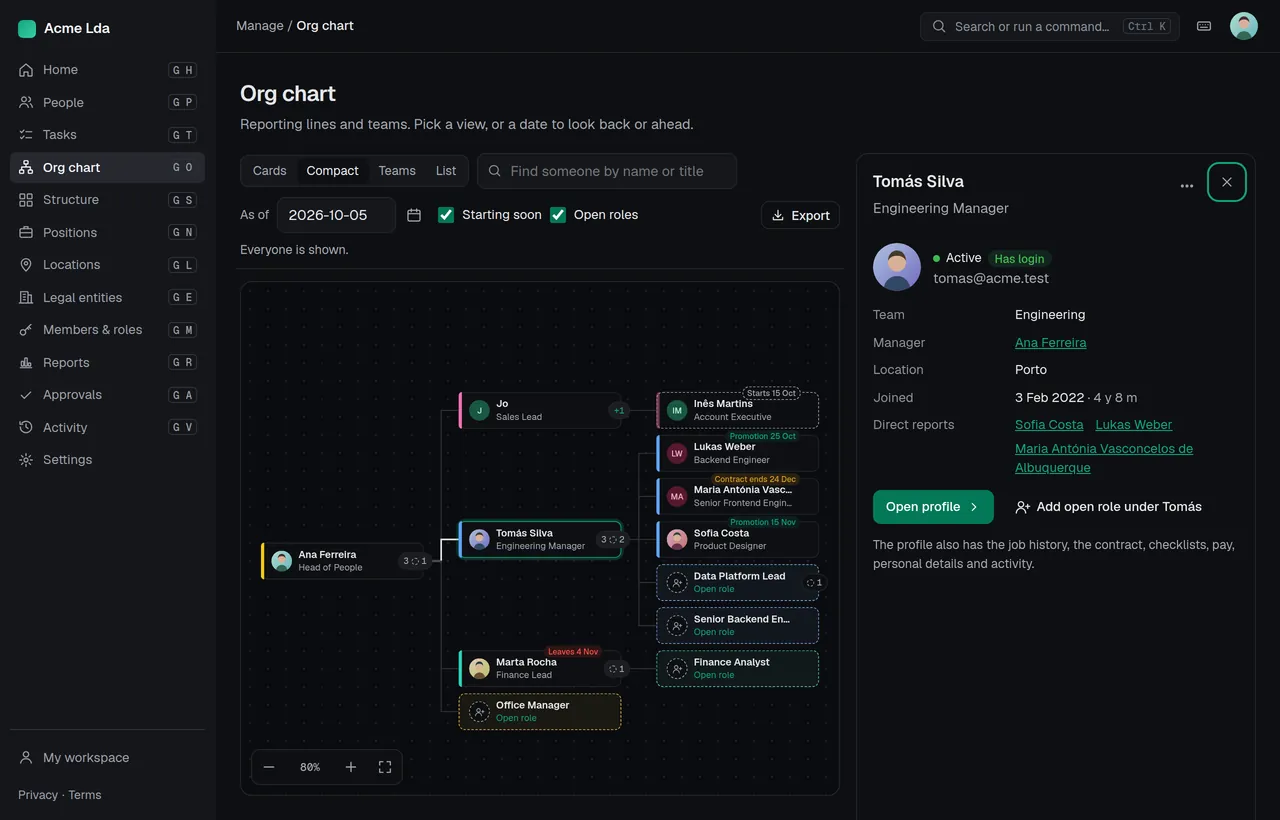
Task: Click Manage in the breadcrumb
Action: 260,26
